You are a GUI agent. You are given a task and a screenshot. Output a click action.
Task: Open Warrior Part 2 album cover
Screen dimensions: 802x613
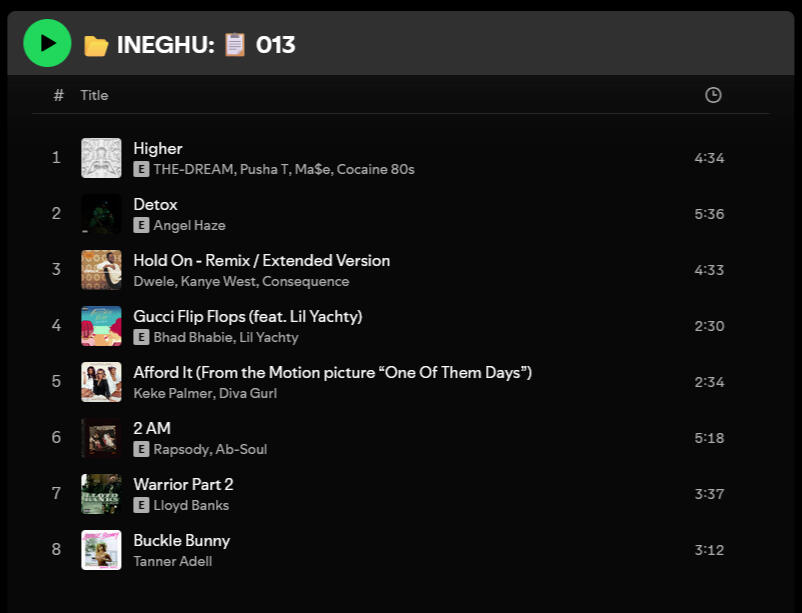101,494
